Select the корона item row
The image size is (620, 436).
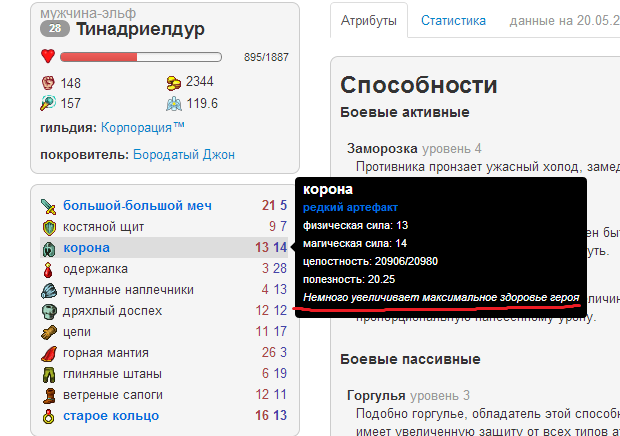pos(164,248)
